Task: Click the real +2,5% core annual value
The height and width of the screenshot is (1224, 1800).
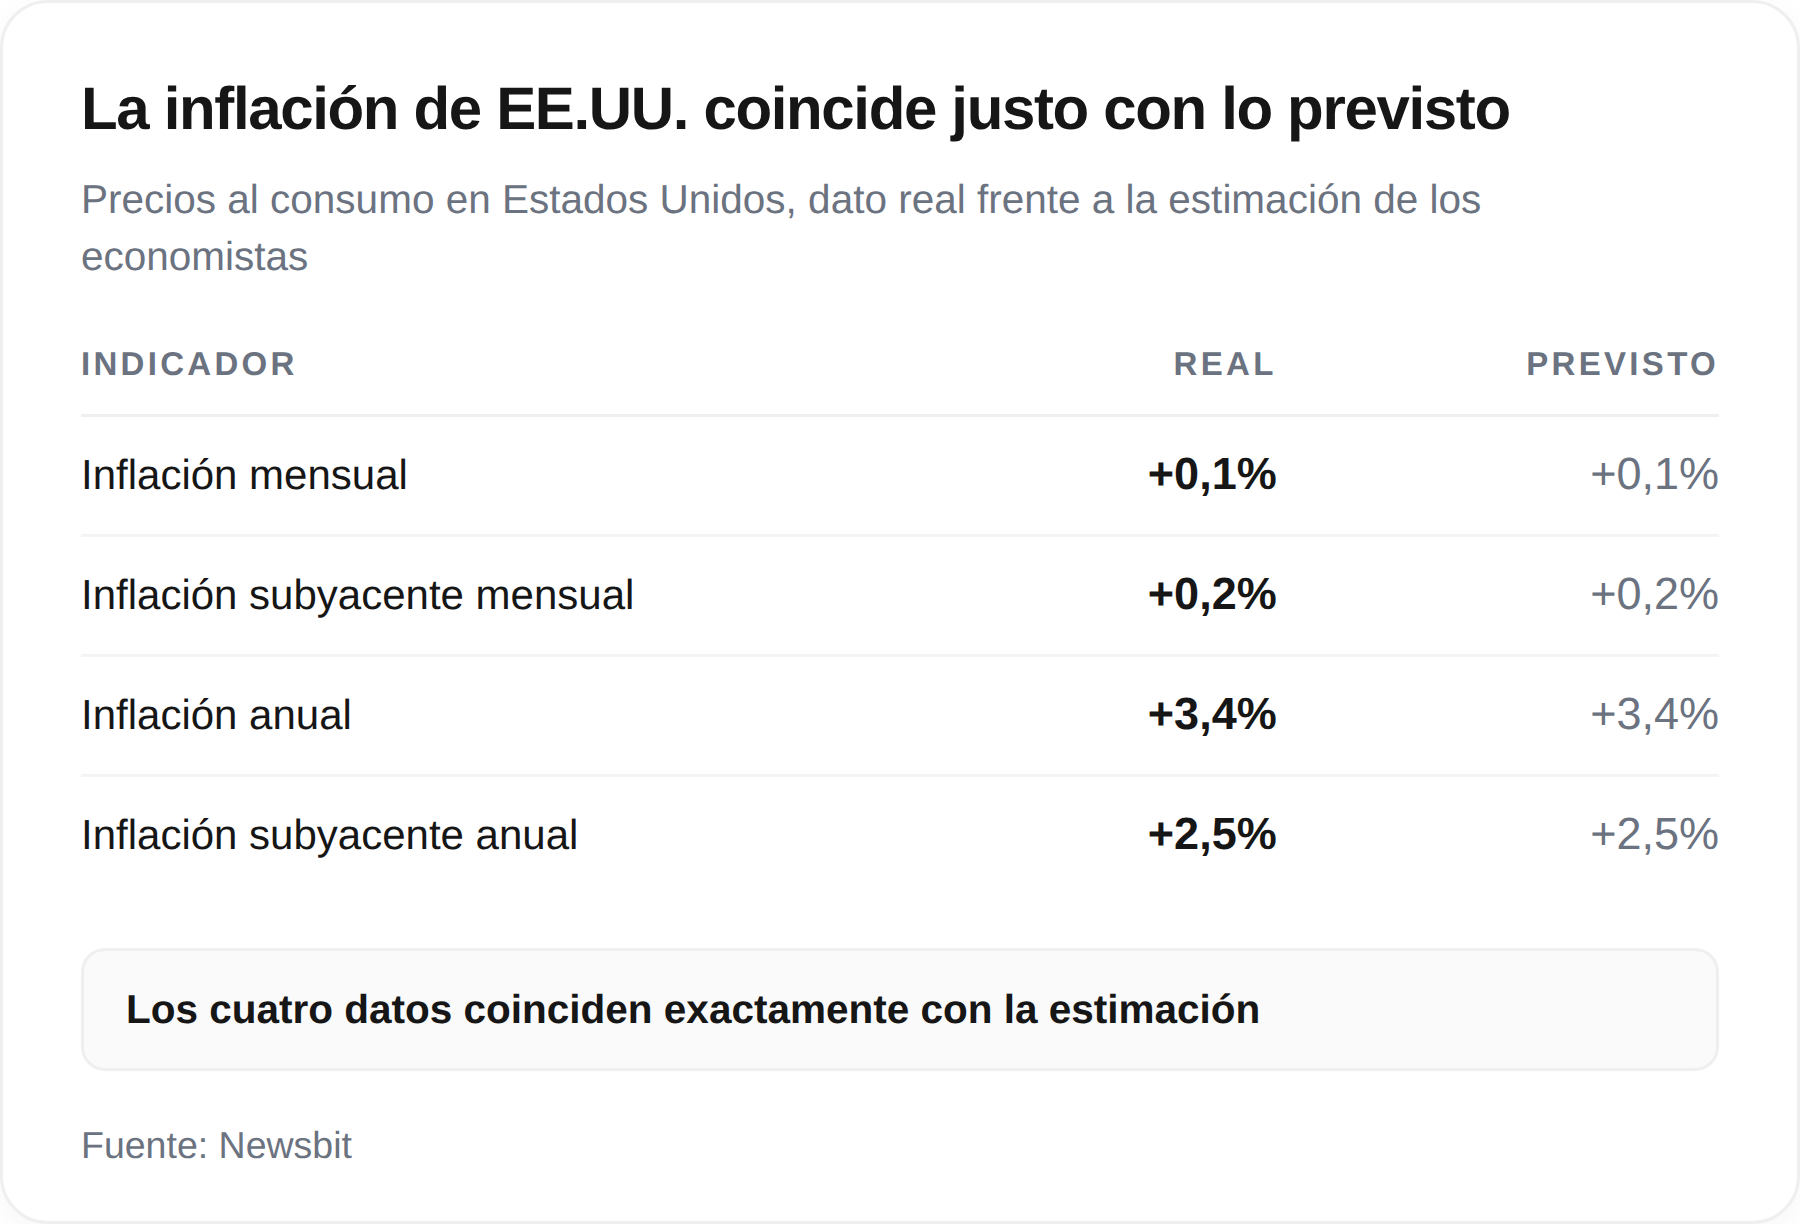Action: [x=1212, y=835]
